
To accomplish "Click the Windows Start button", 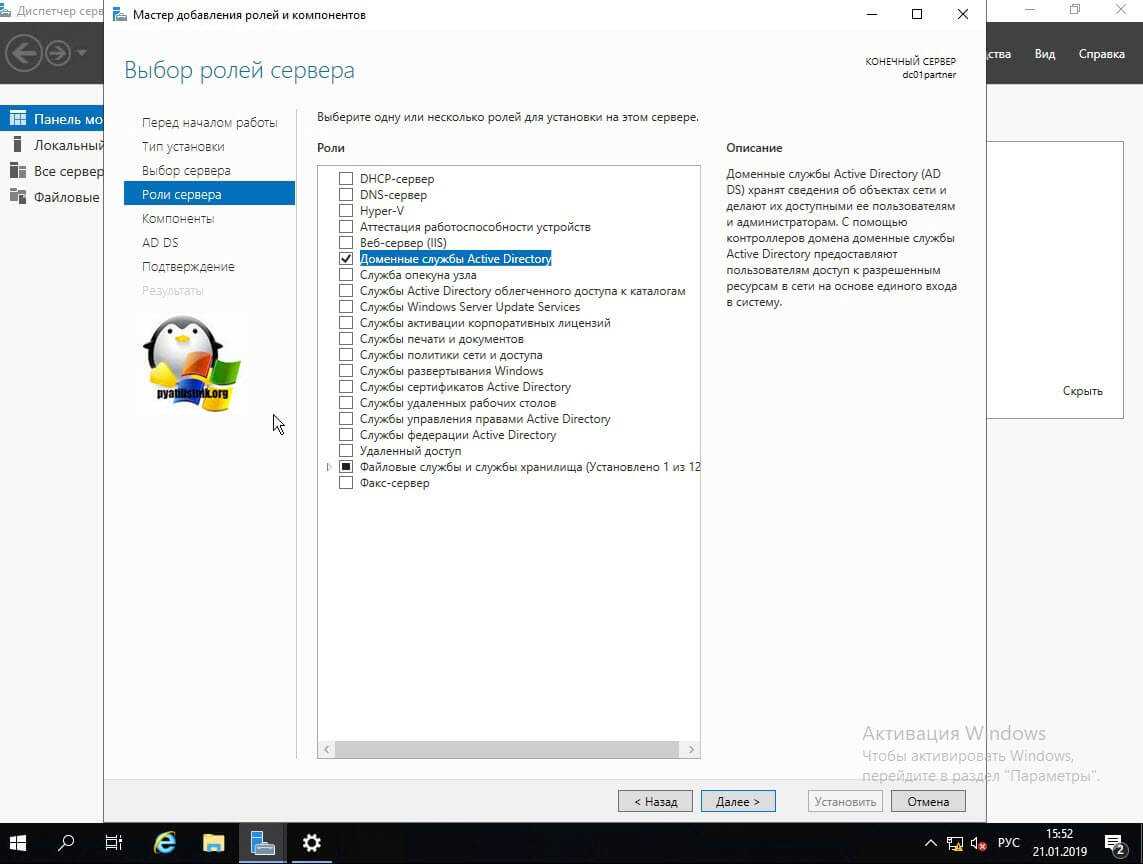I will point(19,843).
